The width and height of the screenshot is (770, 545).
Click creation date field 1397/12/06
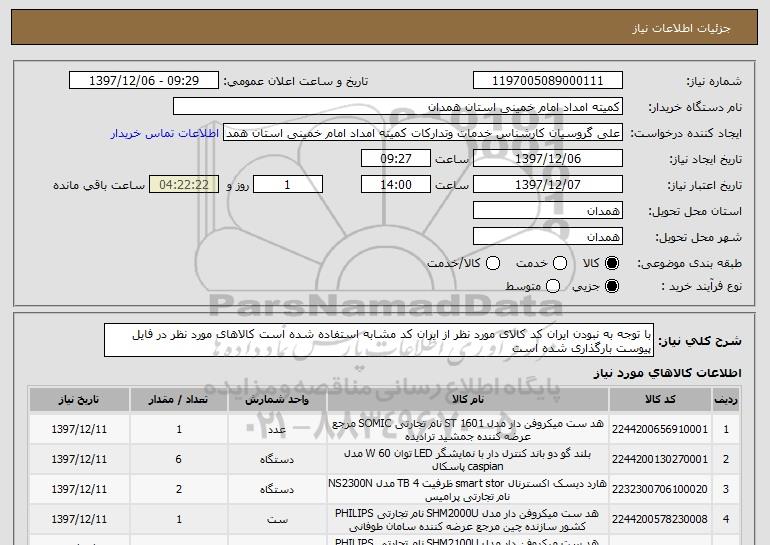point(548,159)
